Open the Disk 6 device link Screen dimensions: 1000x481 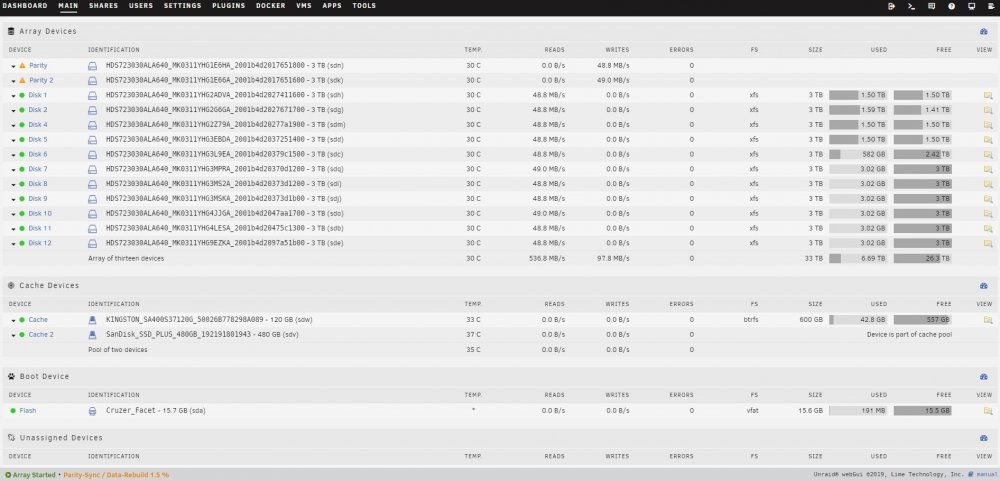[38, 154]
